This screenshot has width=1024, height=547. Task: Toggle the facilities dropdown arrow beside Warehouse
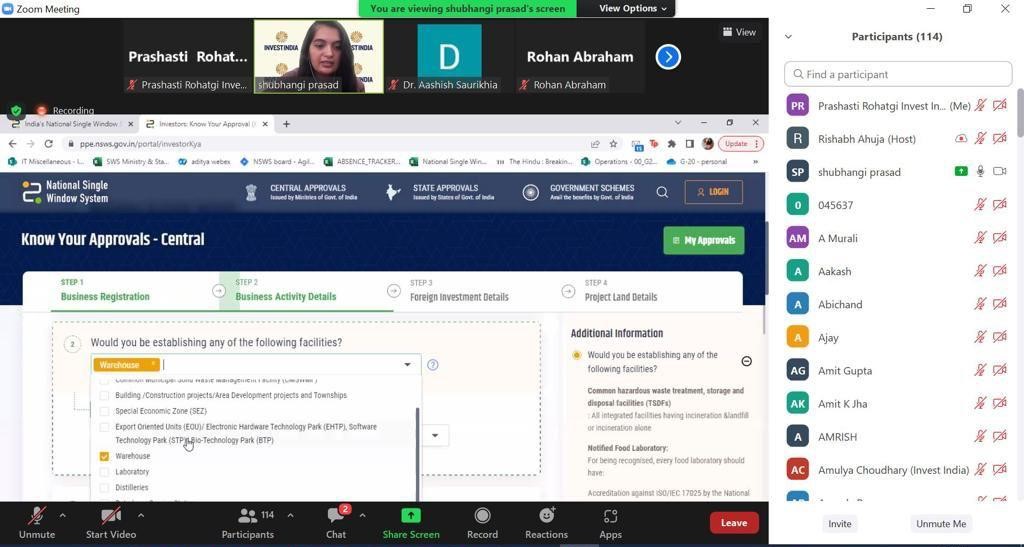pyautogui.click(x=408, y=364)
